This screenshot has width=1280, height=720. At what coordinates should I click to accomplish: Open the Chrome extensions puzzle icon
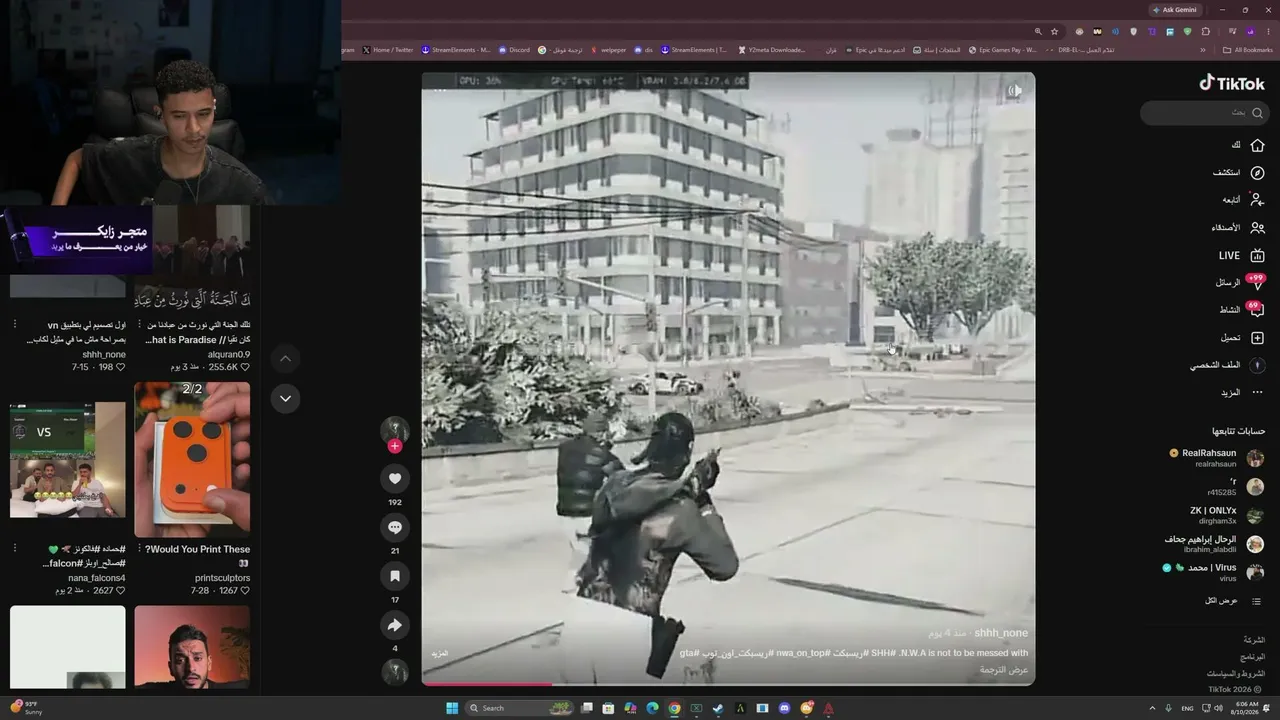1206,32
